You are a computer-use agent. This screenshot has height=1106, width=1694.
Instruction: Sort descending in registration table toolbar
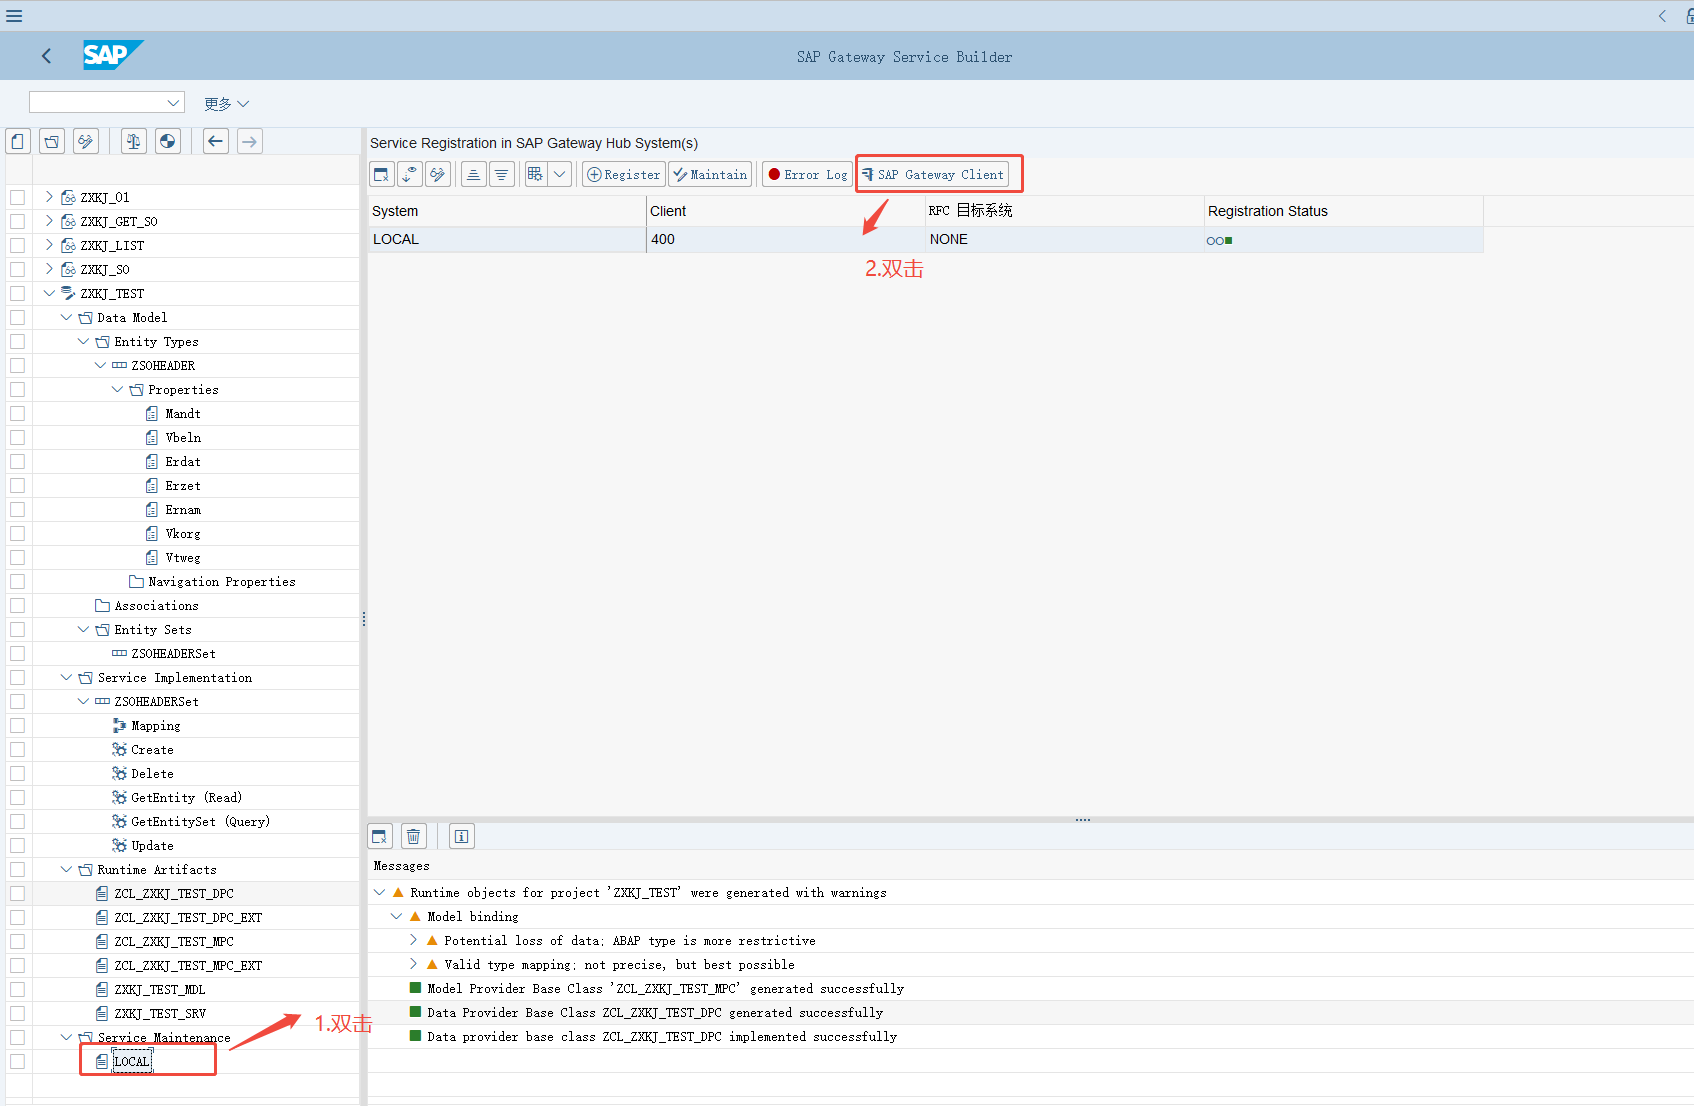502,175
